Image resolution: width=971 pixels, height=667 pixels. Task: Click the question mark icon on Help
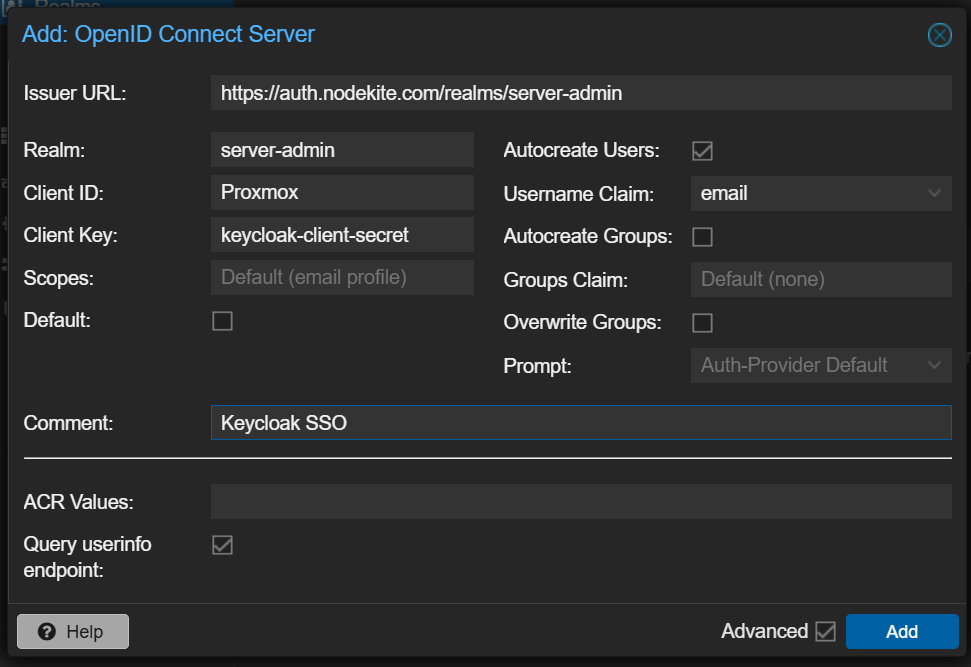pos(46,632)
